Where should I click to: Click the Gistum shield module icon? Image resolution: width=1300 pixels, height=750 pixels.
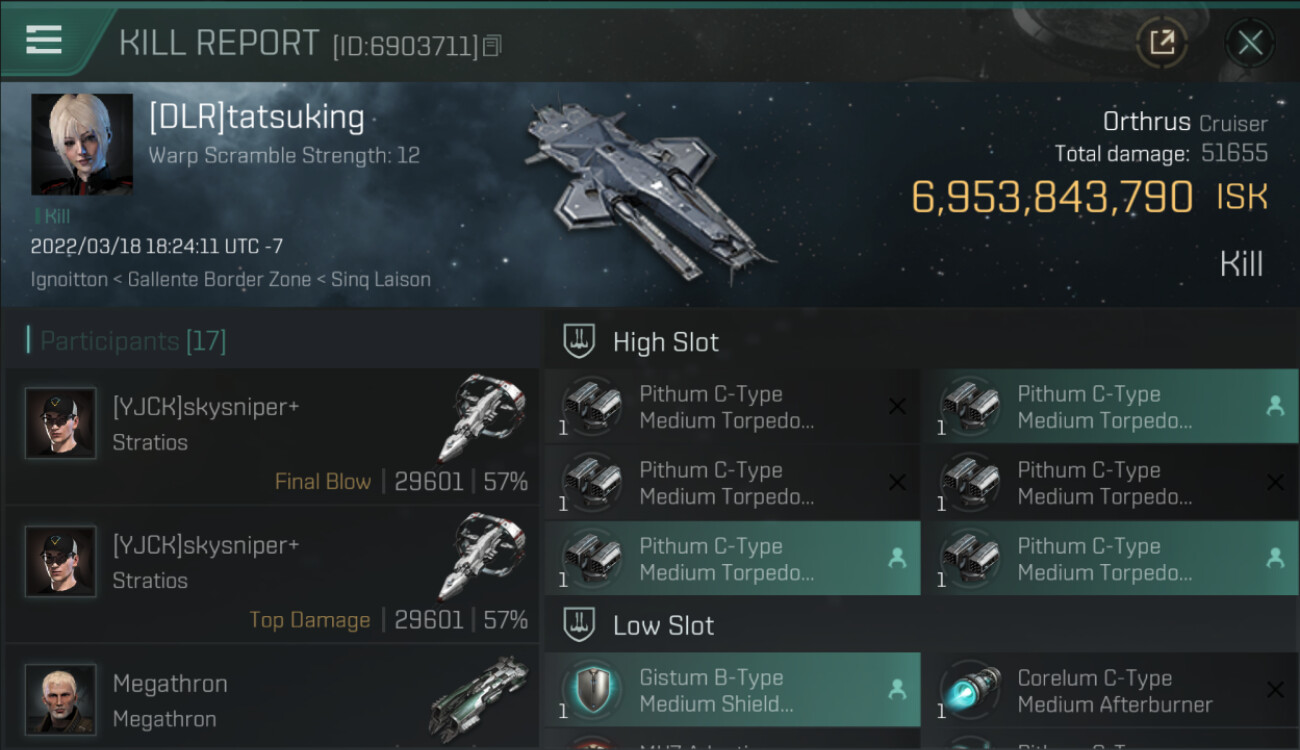[x=592, y=690]
